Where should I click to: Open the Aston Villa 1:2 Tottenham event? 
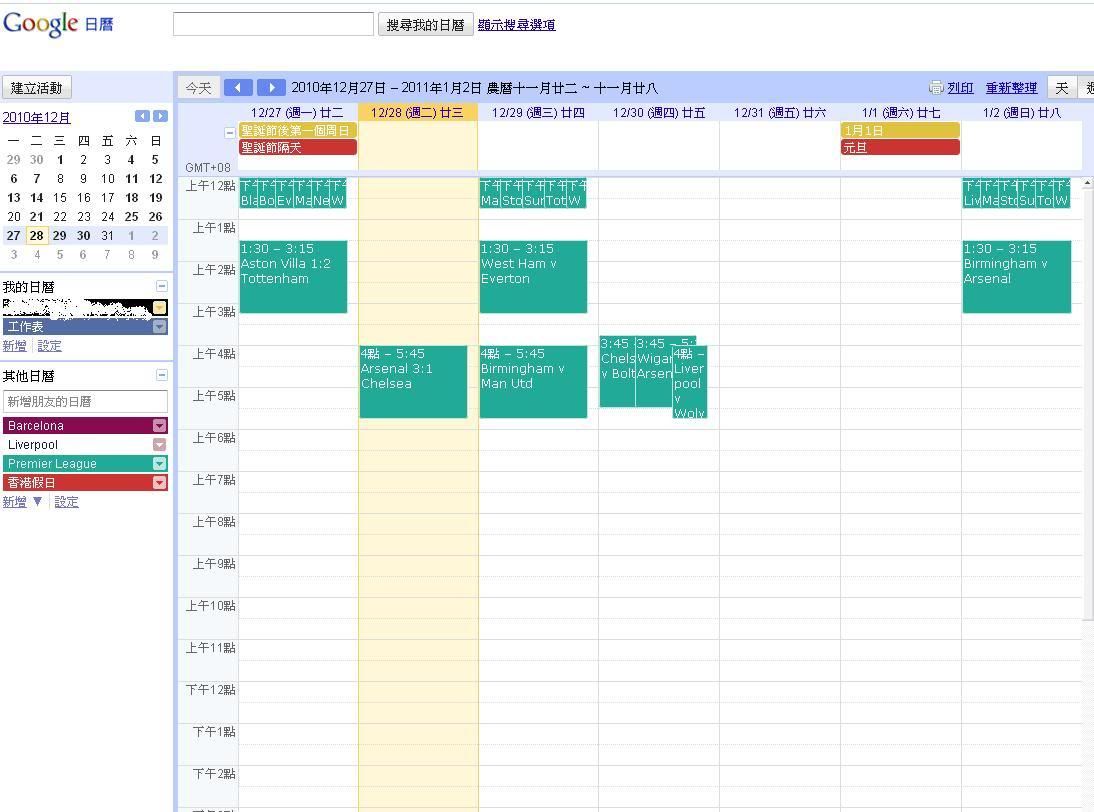click(293, 276)
